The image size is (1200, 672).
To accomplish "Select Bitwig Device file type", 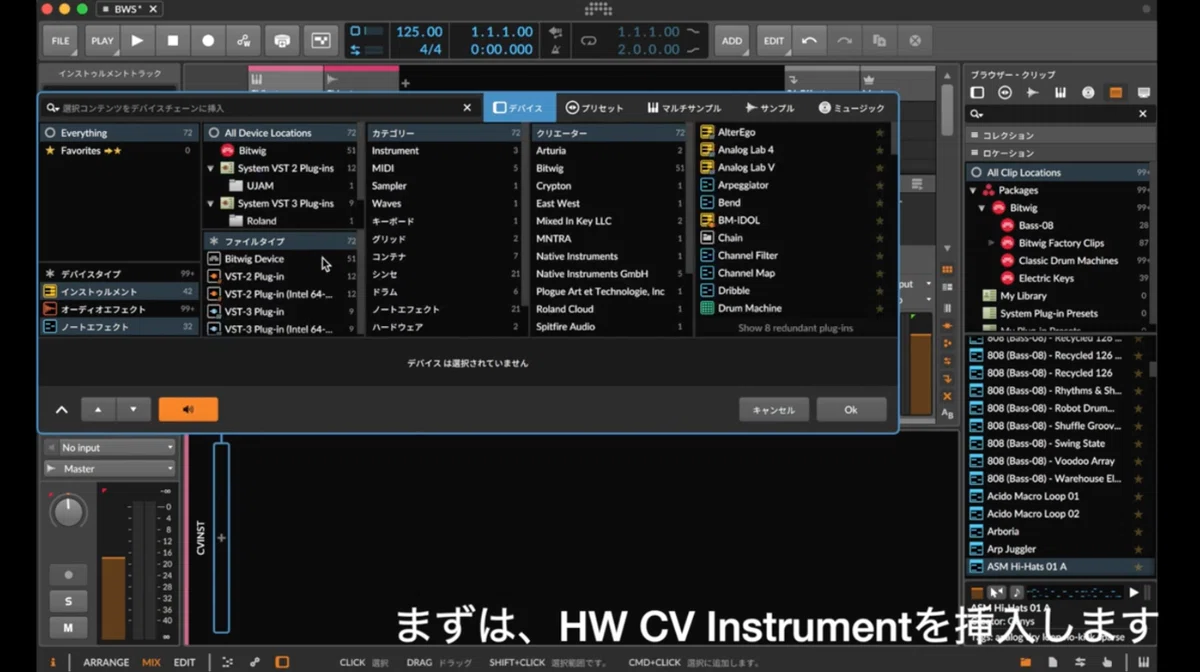I will [x=283, y=259].
